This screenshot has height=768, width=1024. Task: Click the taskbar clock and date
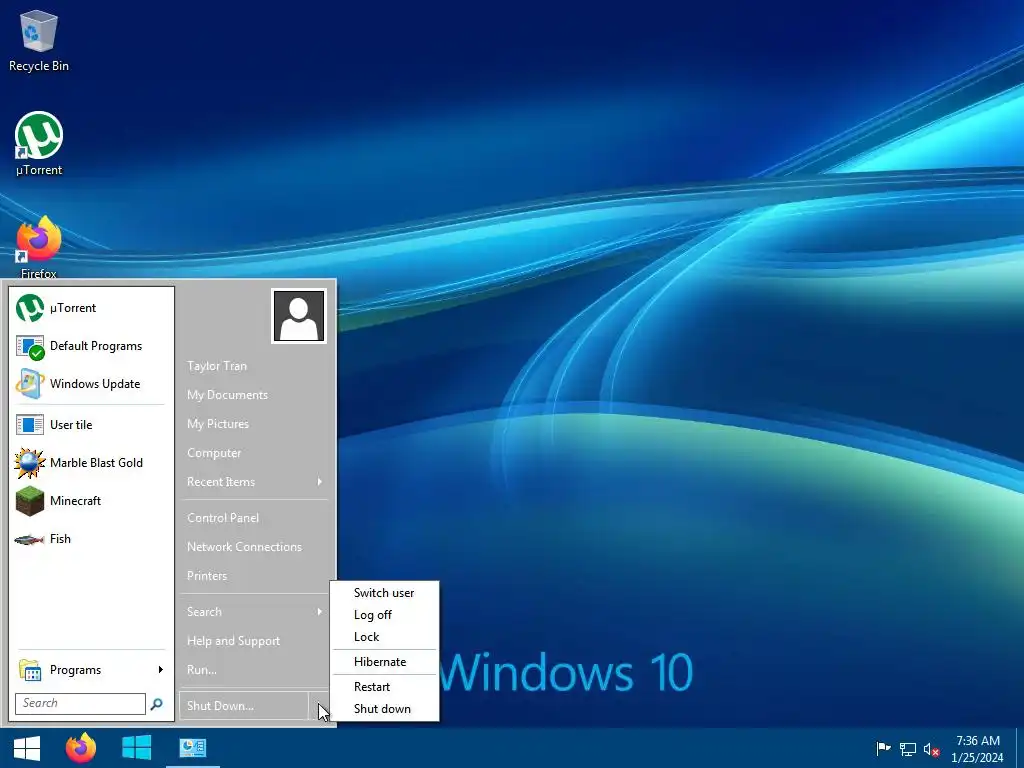(978, 748)
